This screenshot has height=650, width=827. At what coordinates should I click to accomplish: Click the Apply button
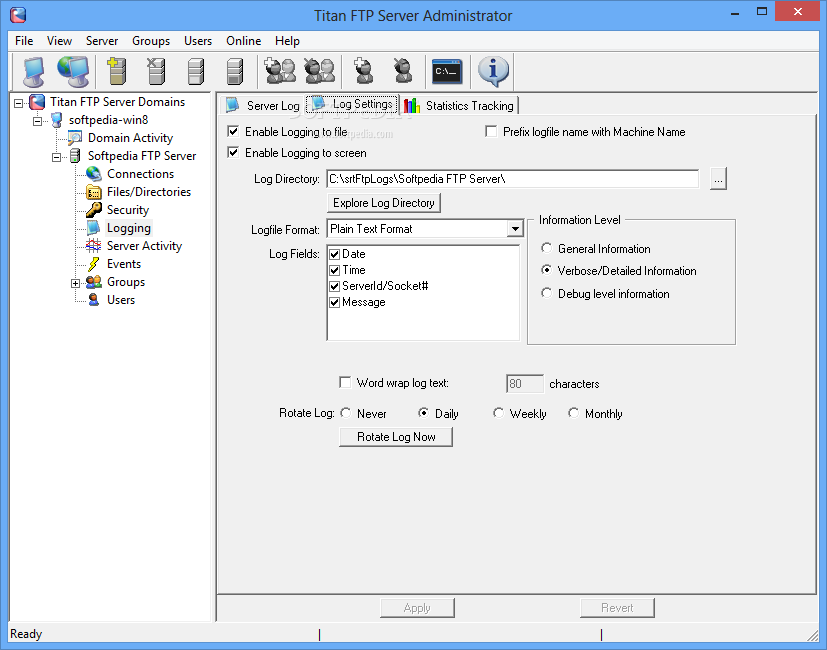click(417, 608)
